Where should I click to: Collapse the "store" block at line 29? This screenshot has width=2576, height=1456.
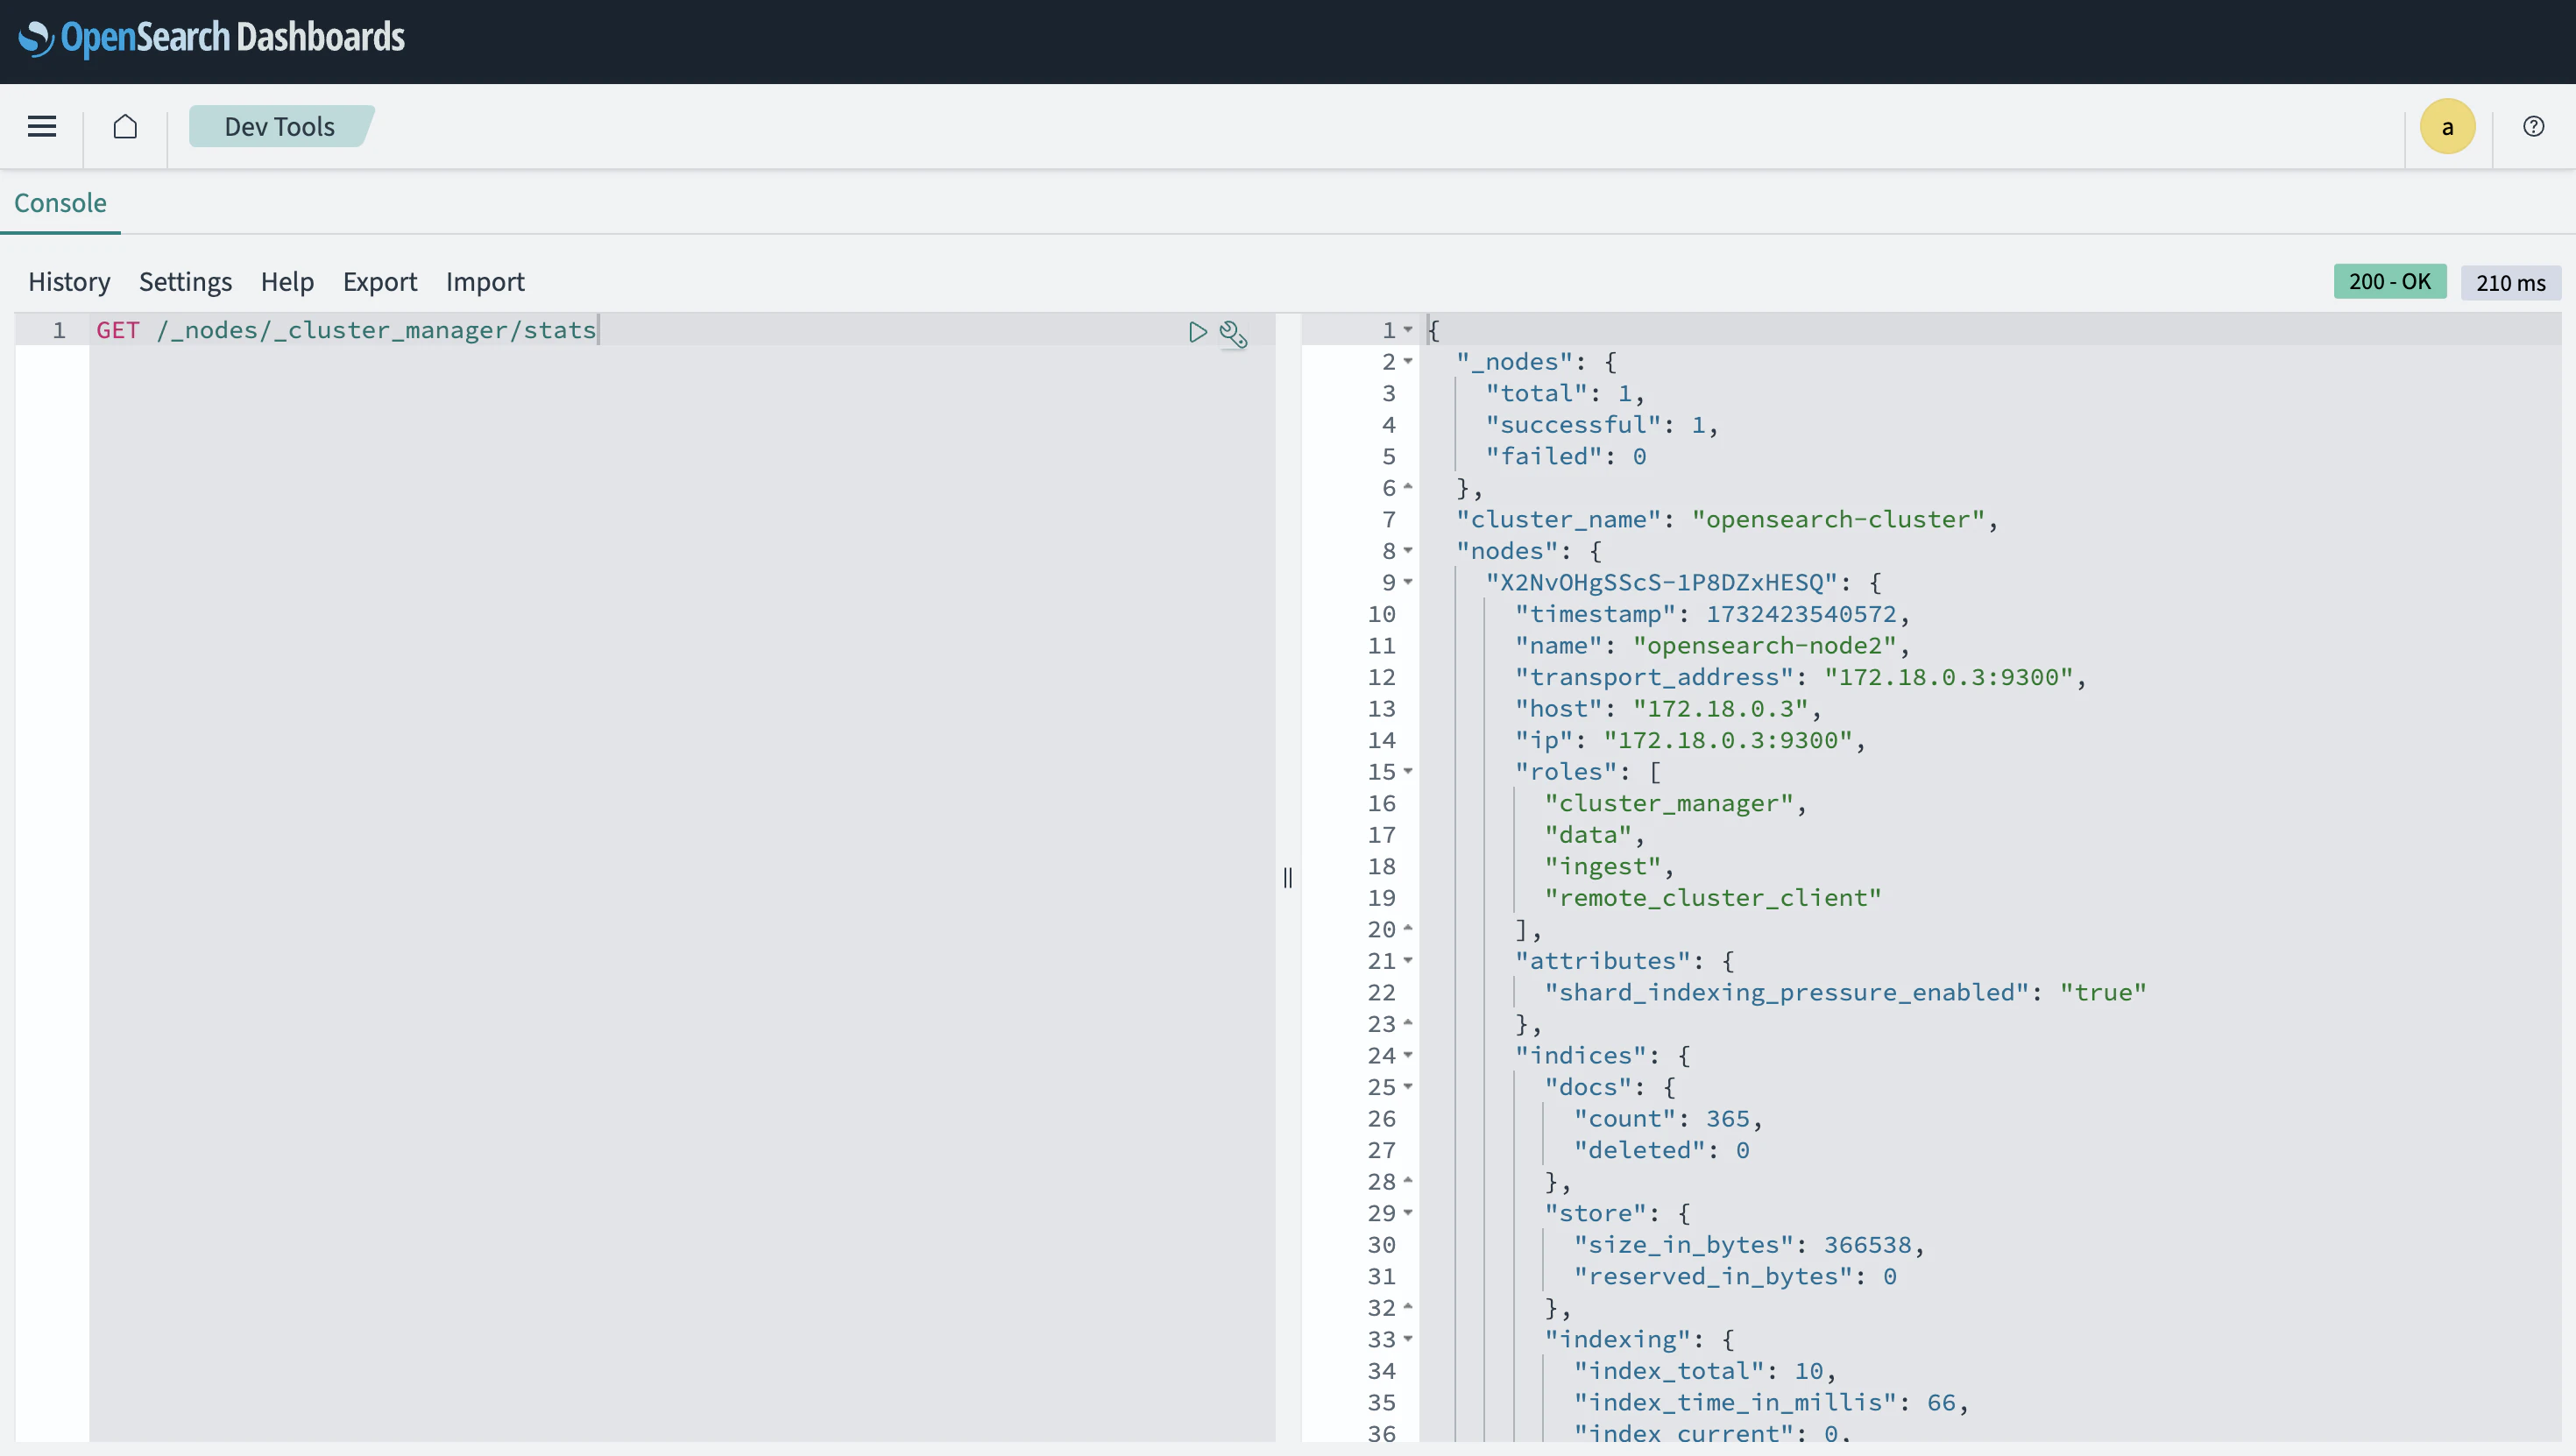pyautogui.click(x=1408, y=1212)
